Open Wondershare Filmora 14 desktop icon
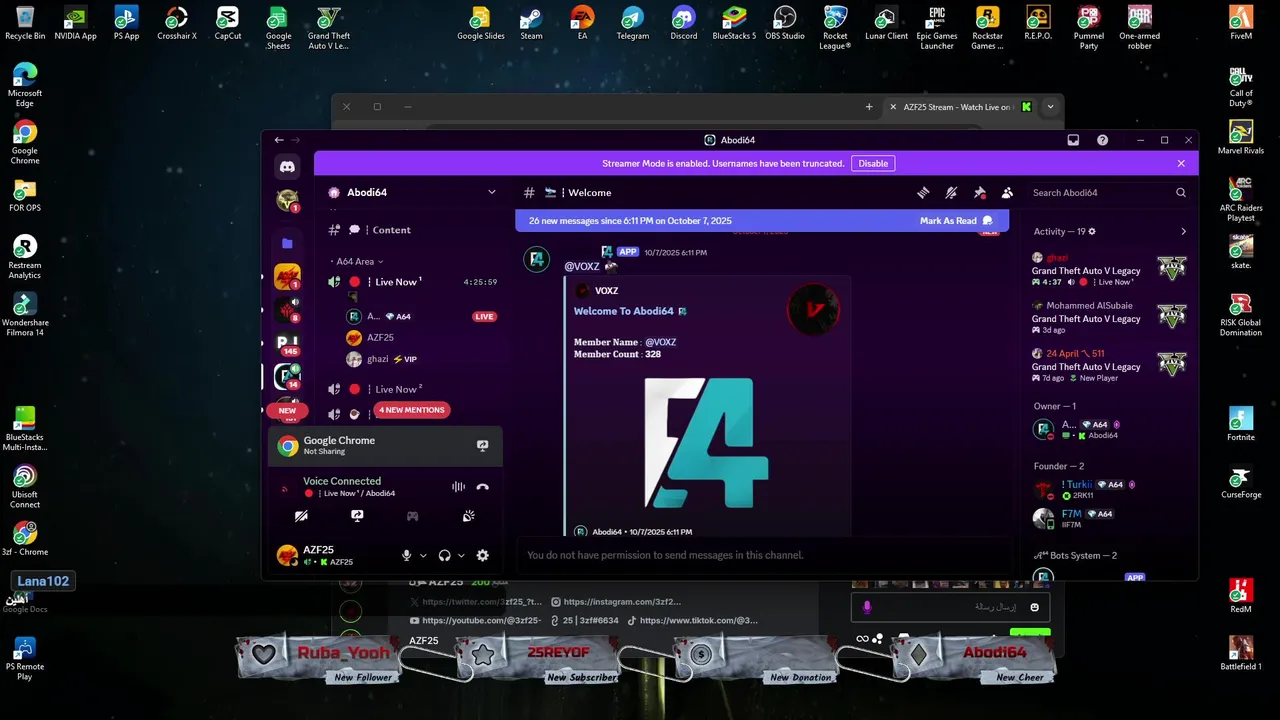The height and width of the screenshot is (720, 1280). point(25,315)
